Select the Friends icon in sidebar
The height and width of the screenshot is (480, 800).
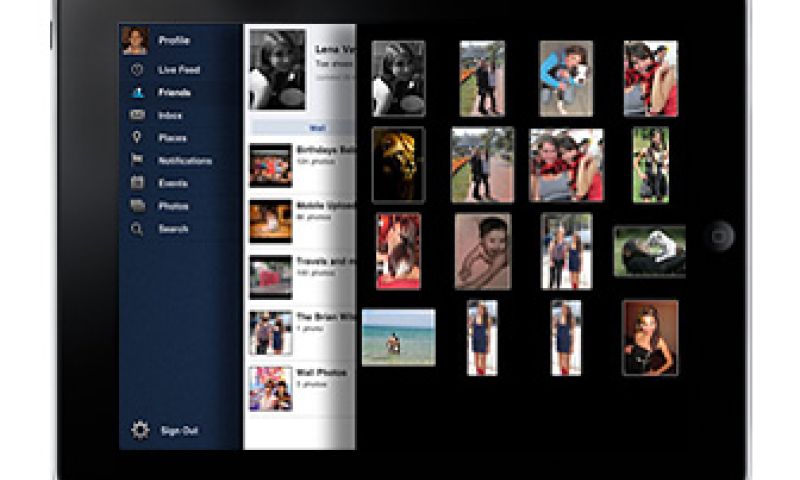pos(137,93)
